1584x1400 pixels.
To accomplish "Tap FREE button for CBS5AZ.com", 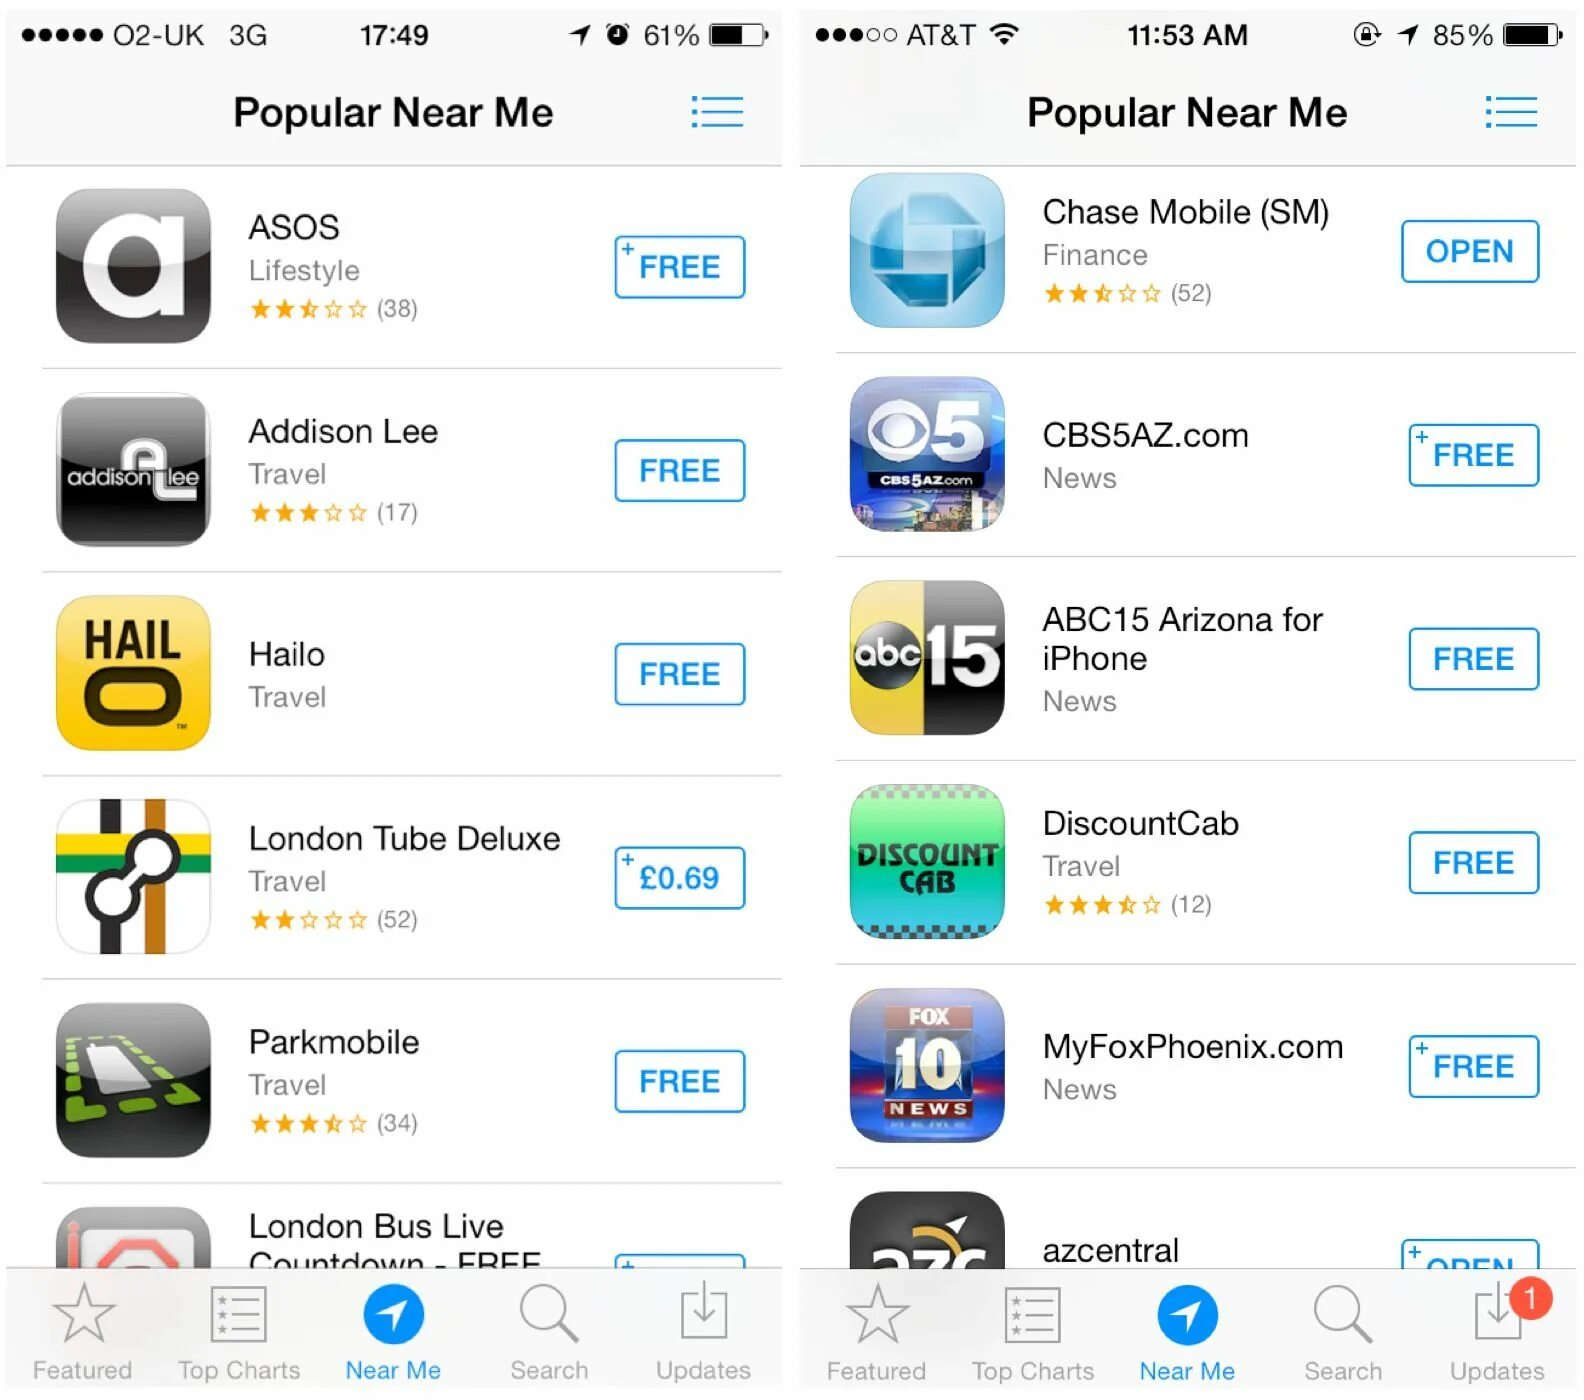I will click(1474, 455).
